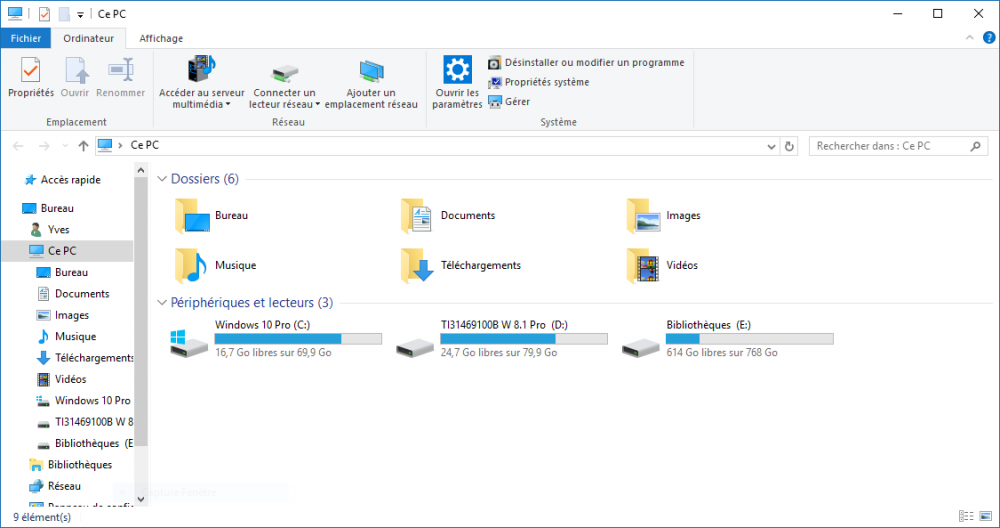Select the Documents folder in main pane

[x=448, y=216]
